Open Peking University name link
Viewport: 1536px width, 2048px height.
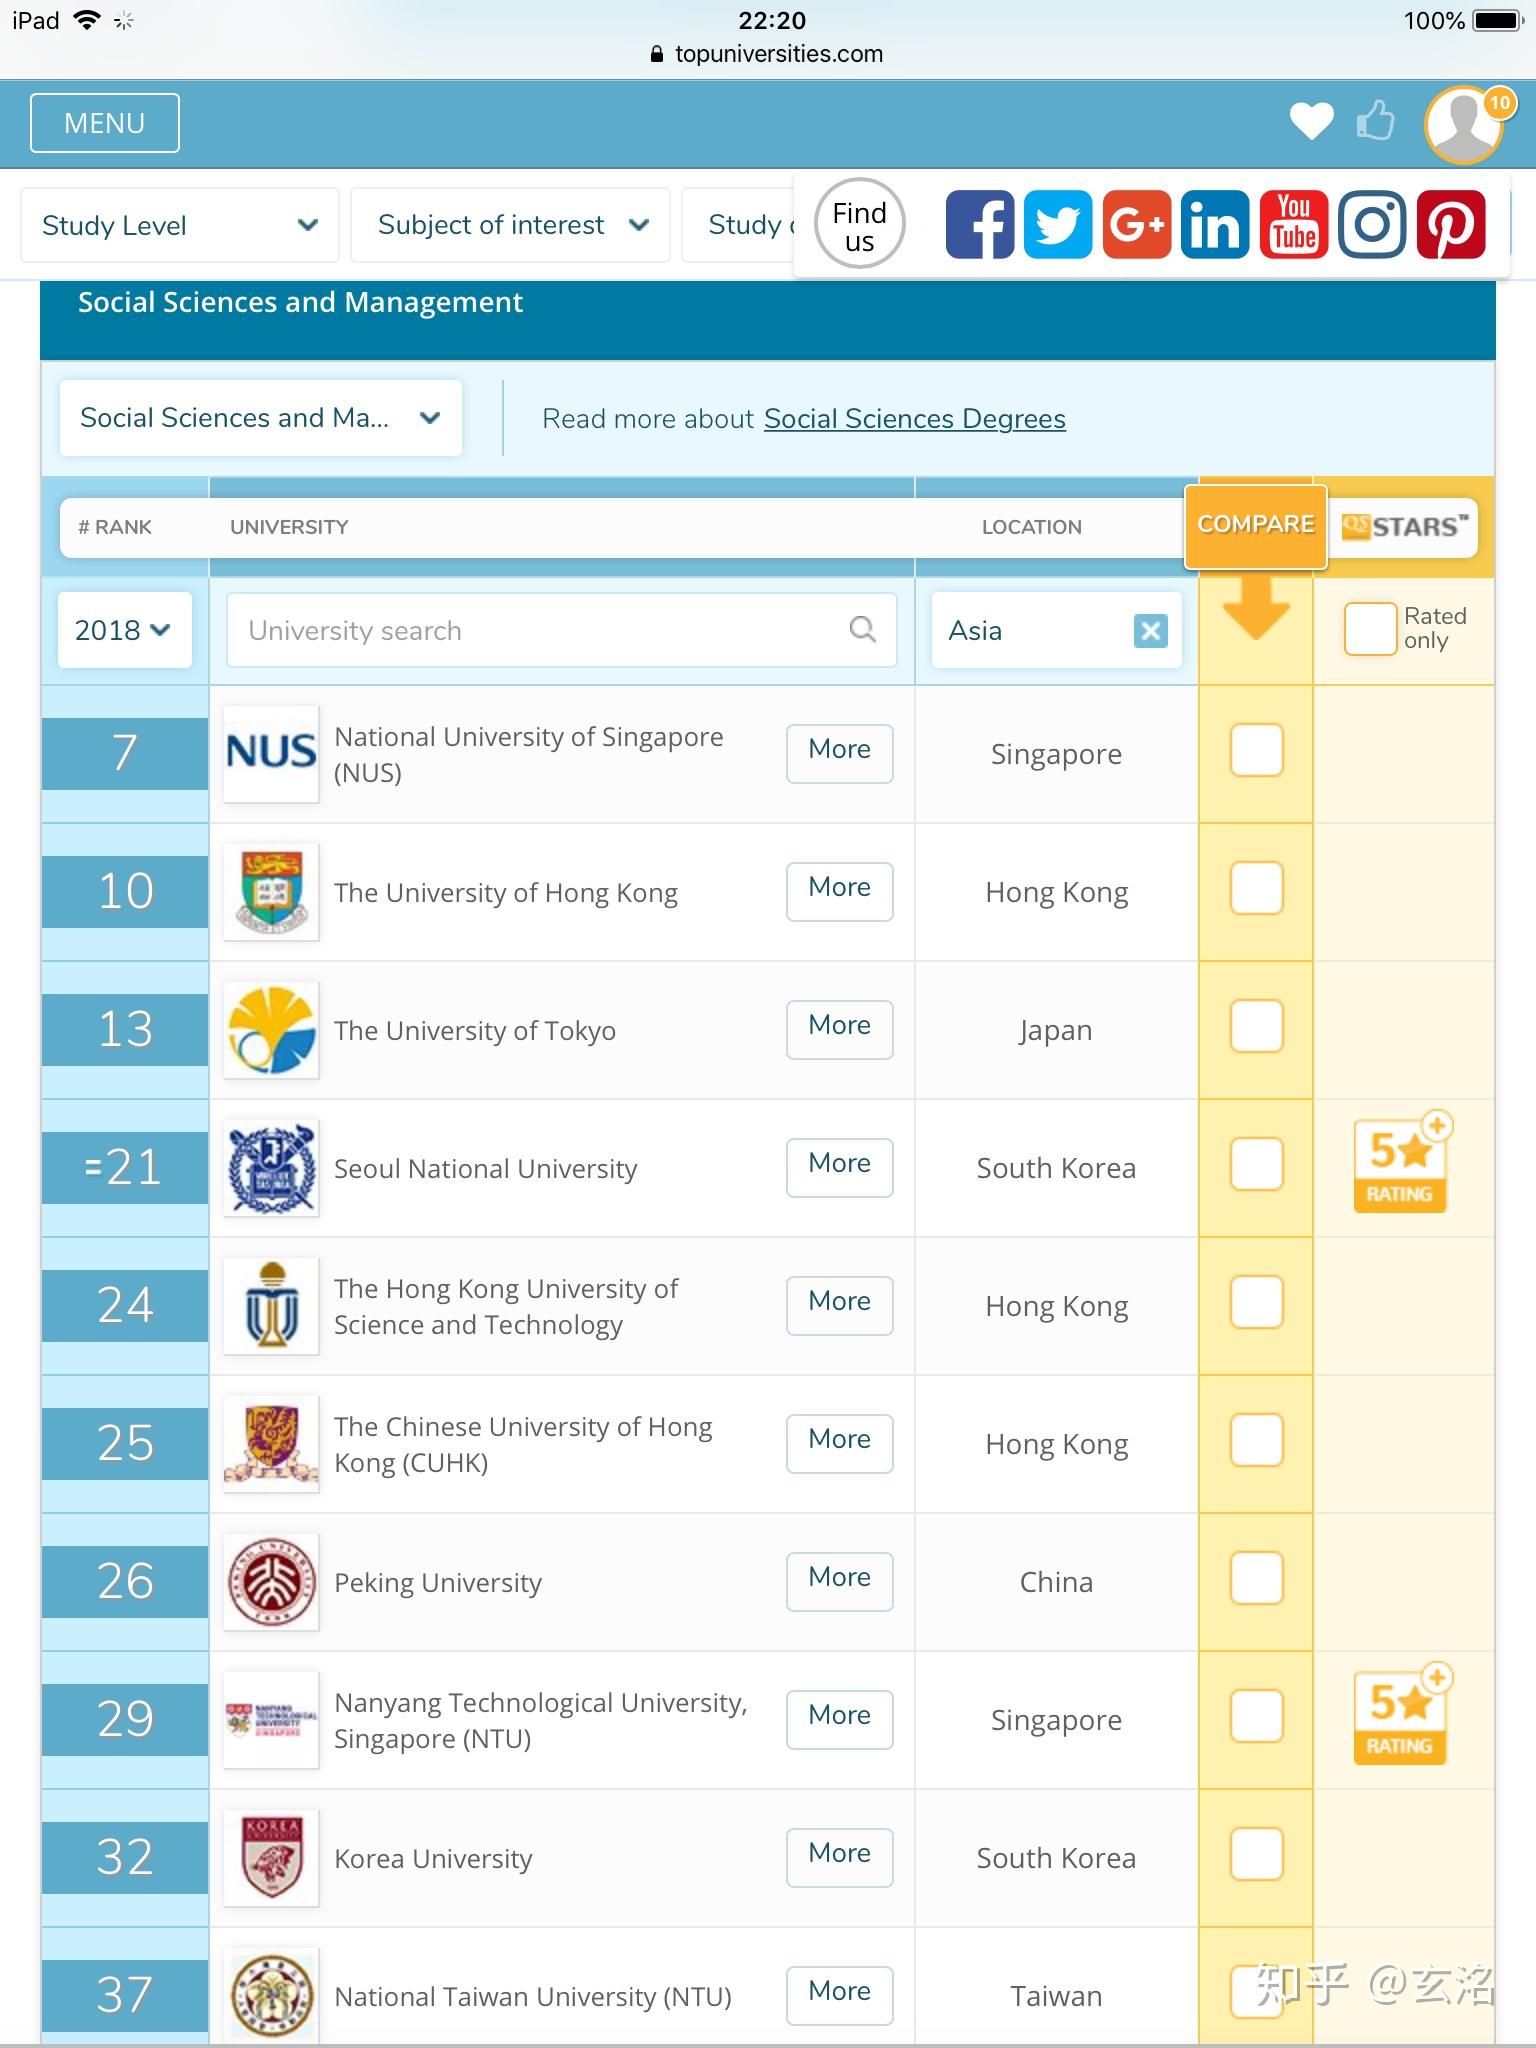(438, 1582)
